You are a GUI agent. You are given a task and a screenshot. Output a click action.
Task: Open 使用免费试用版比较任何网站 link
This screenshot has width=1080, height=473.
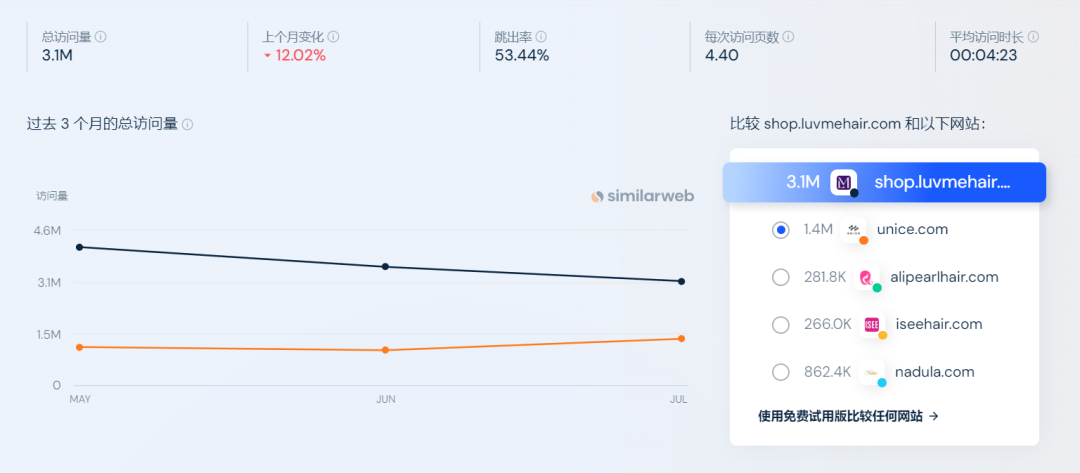pyautogui.click(x=848, y=416)
